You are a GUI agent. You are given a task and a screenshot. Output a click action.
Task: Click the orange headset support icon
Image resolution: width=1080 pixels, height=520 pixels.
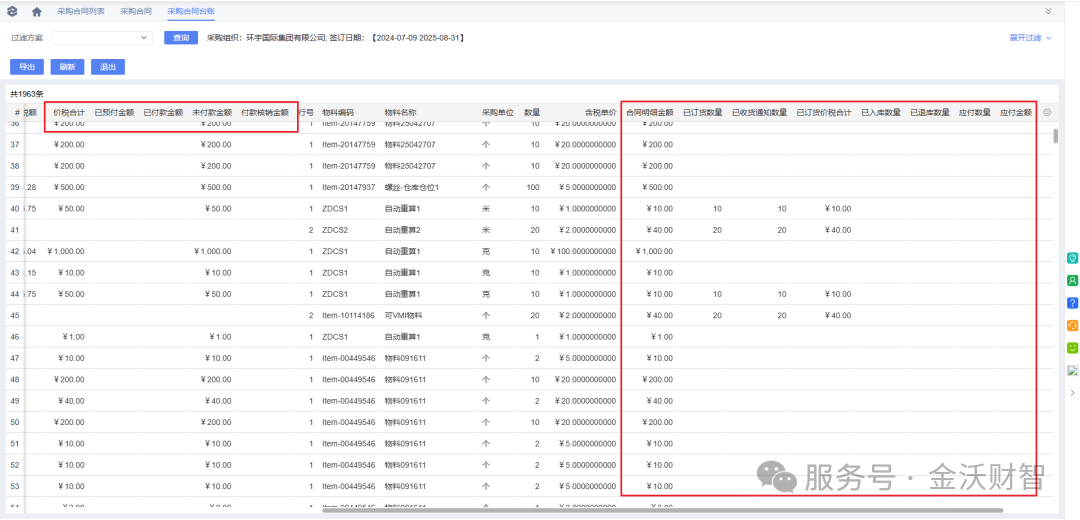1072,325
